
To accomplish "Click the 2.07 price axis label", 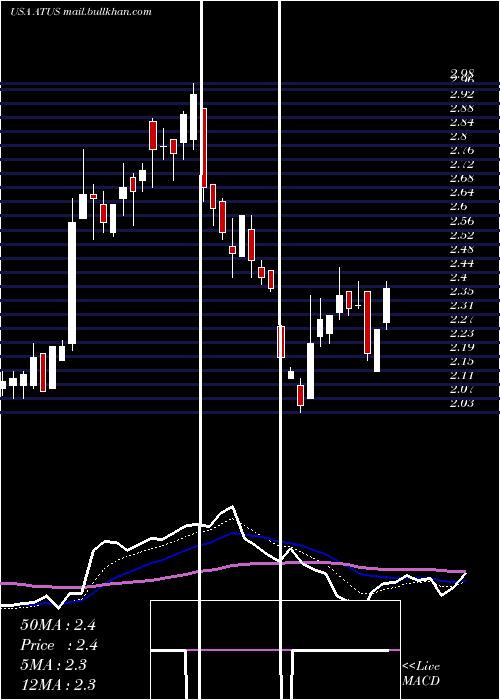I will click(462, 389).
